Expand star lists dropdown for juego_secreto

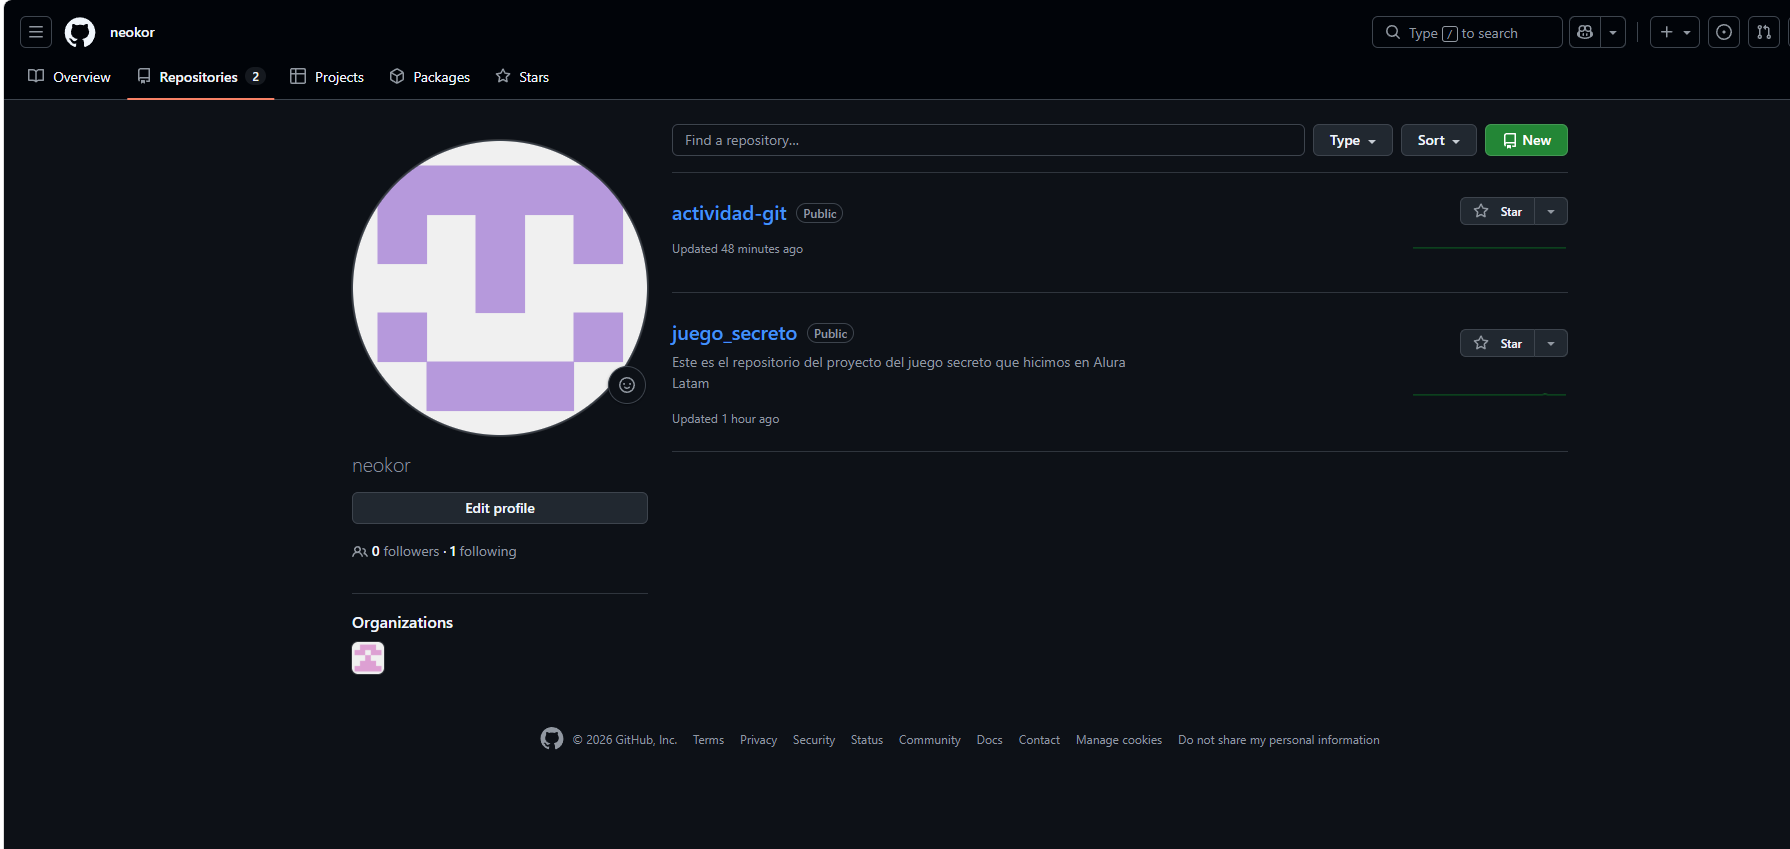click(1551, 343)
